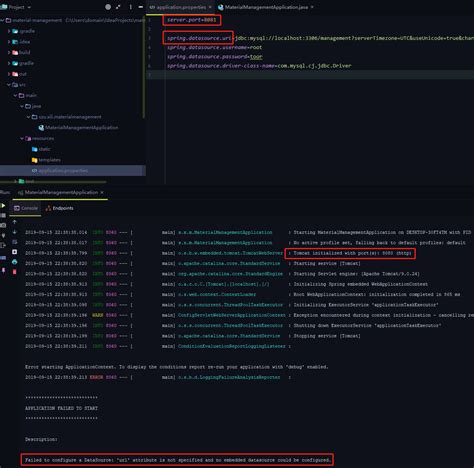474x468 pixels.
Task: Open Project panel options (vertical dots)
Action: pos(130,7)
